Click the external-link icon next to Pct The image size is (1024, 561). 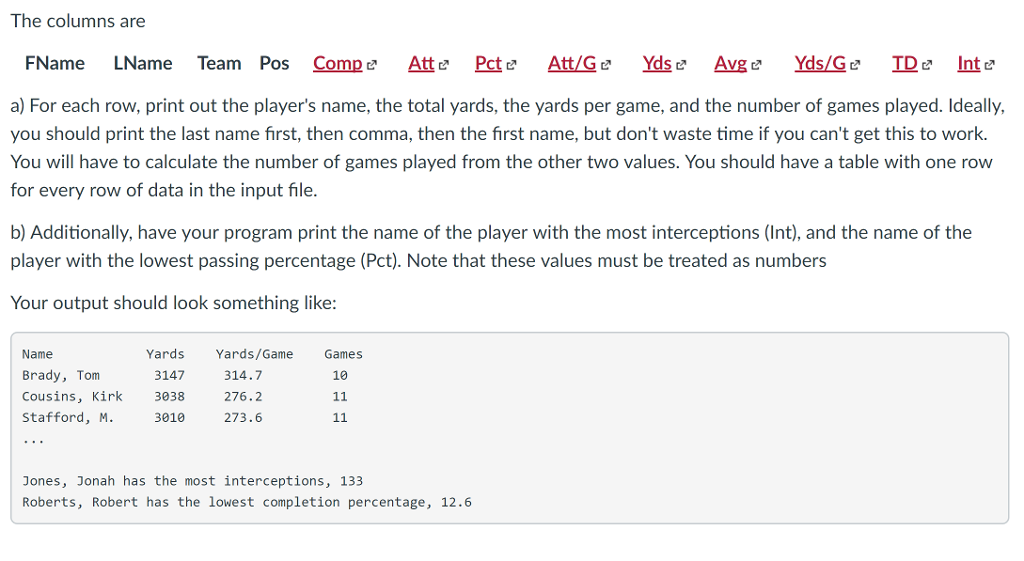pos(511,65)
